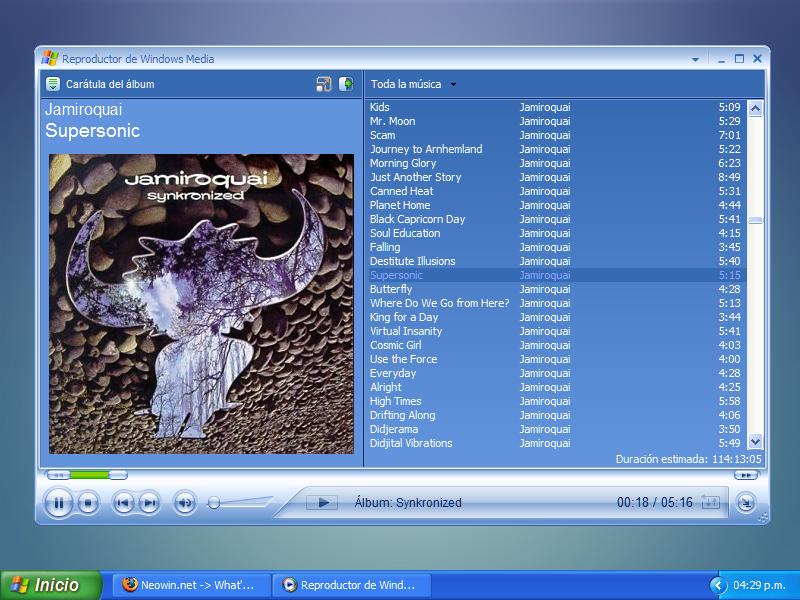Screen dimensions: 800x600
Task: Click the Álbum: Synkronized status text
Action: tap(408, 503)
